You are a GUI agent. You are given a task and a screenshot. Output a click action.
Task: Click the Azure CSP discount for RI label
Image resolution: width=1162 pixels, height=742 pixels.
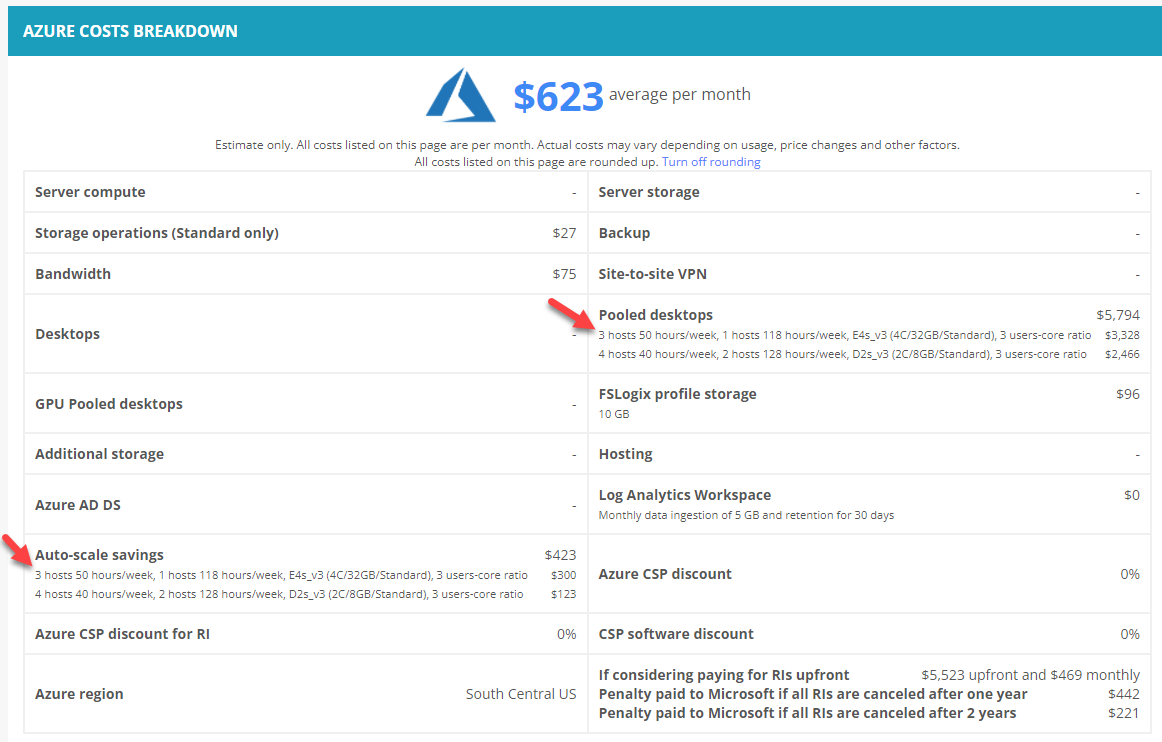coord(122,634)
